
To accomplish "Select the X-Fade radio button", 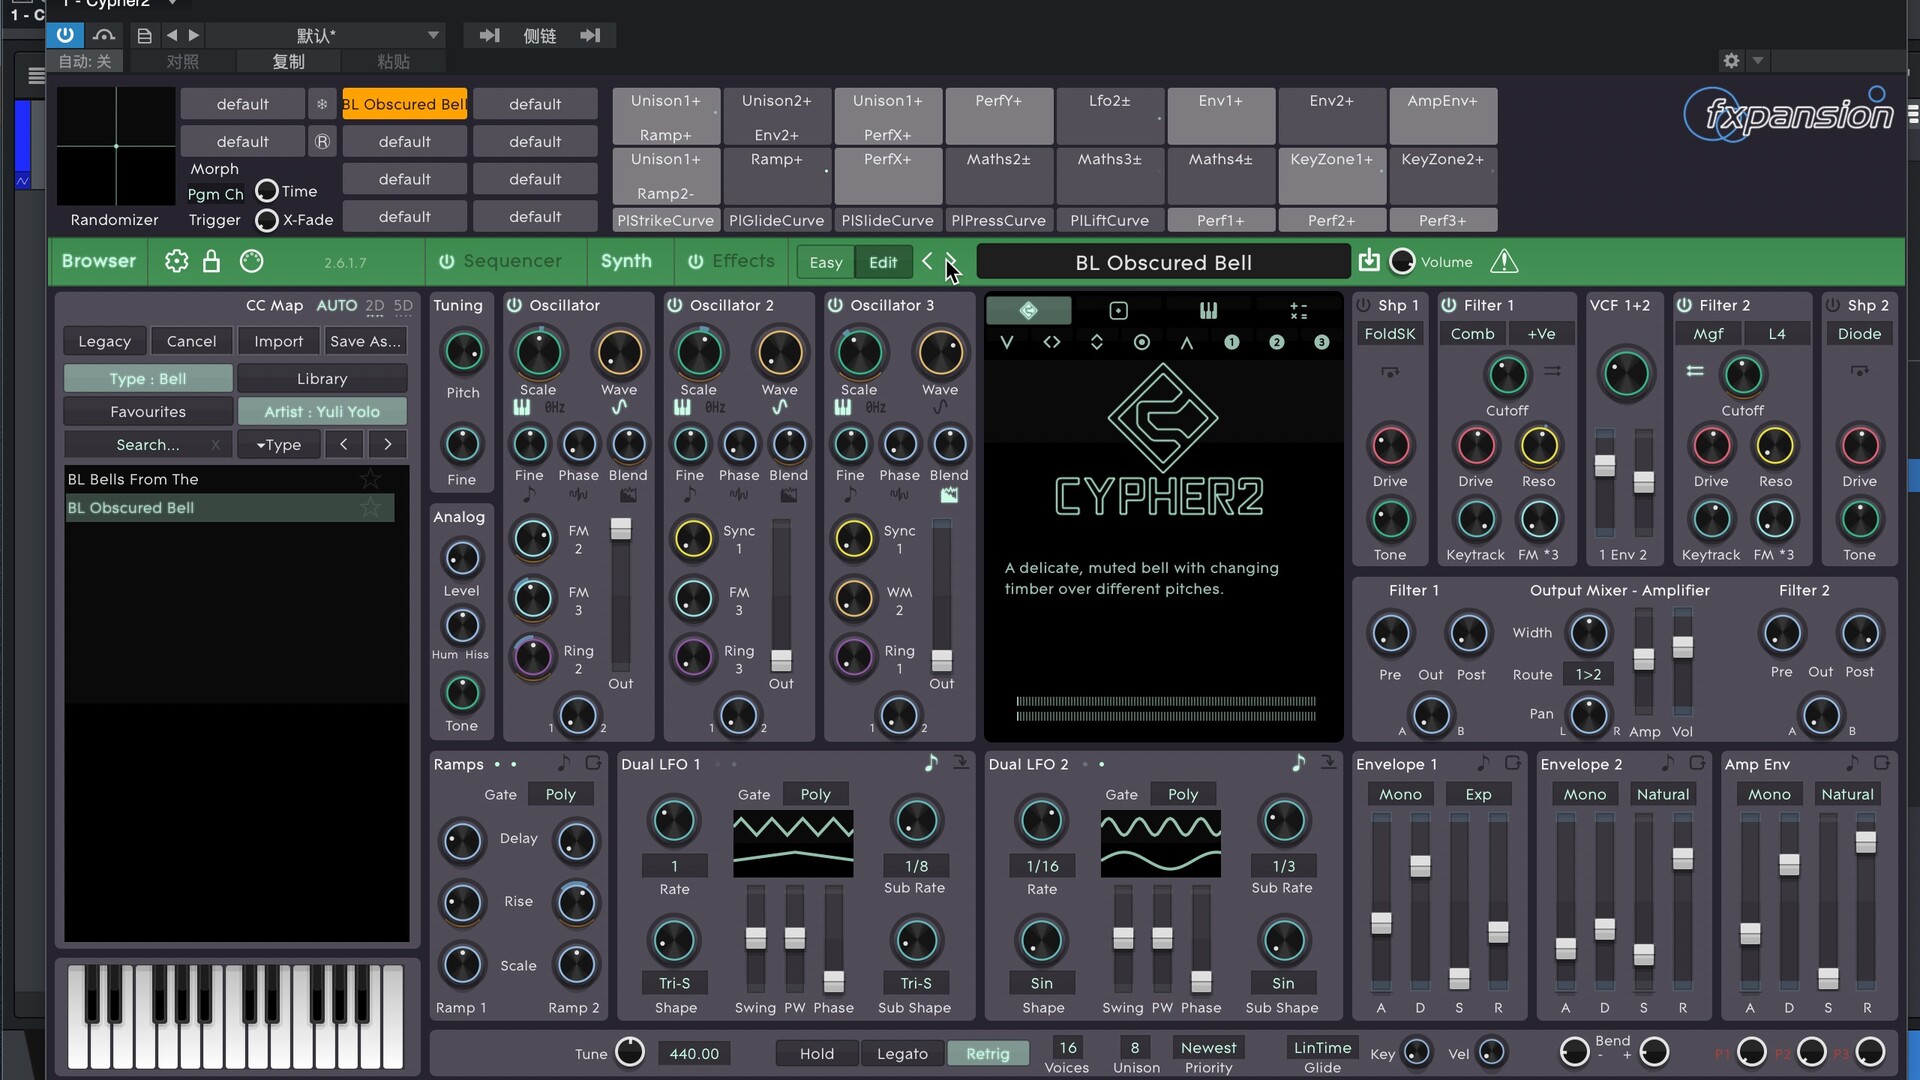I will pyautogui.click(x=266, y=219).
